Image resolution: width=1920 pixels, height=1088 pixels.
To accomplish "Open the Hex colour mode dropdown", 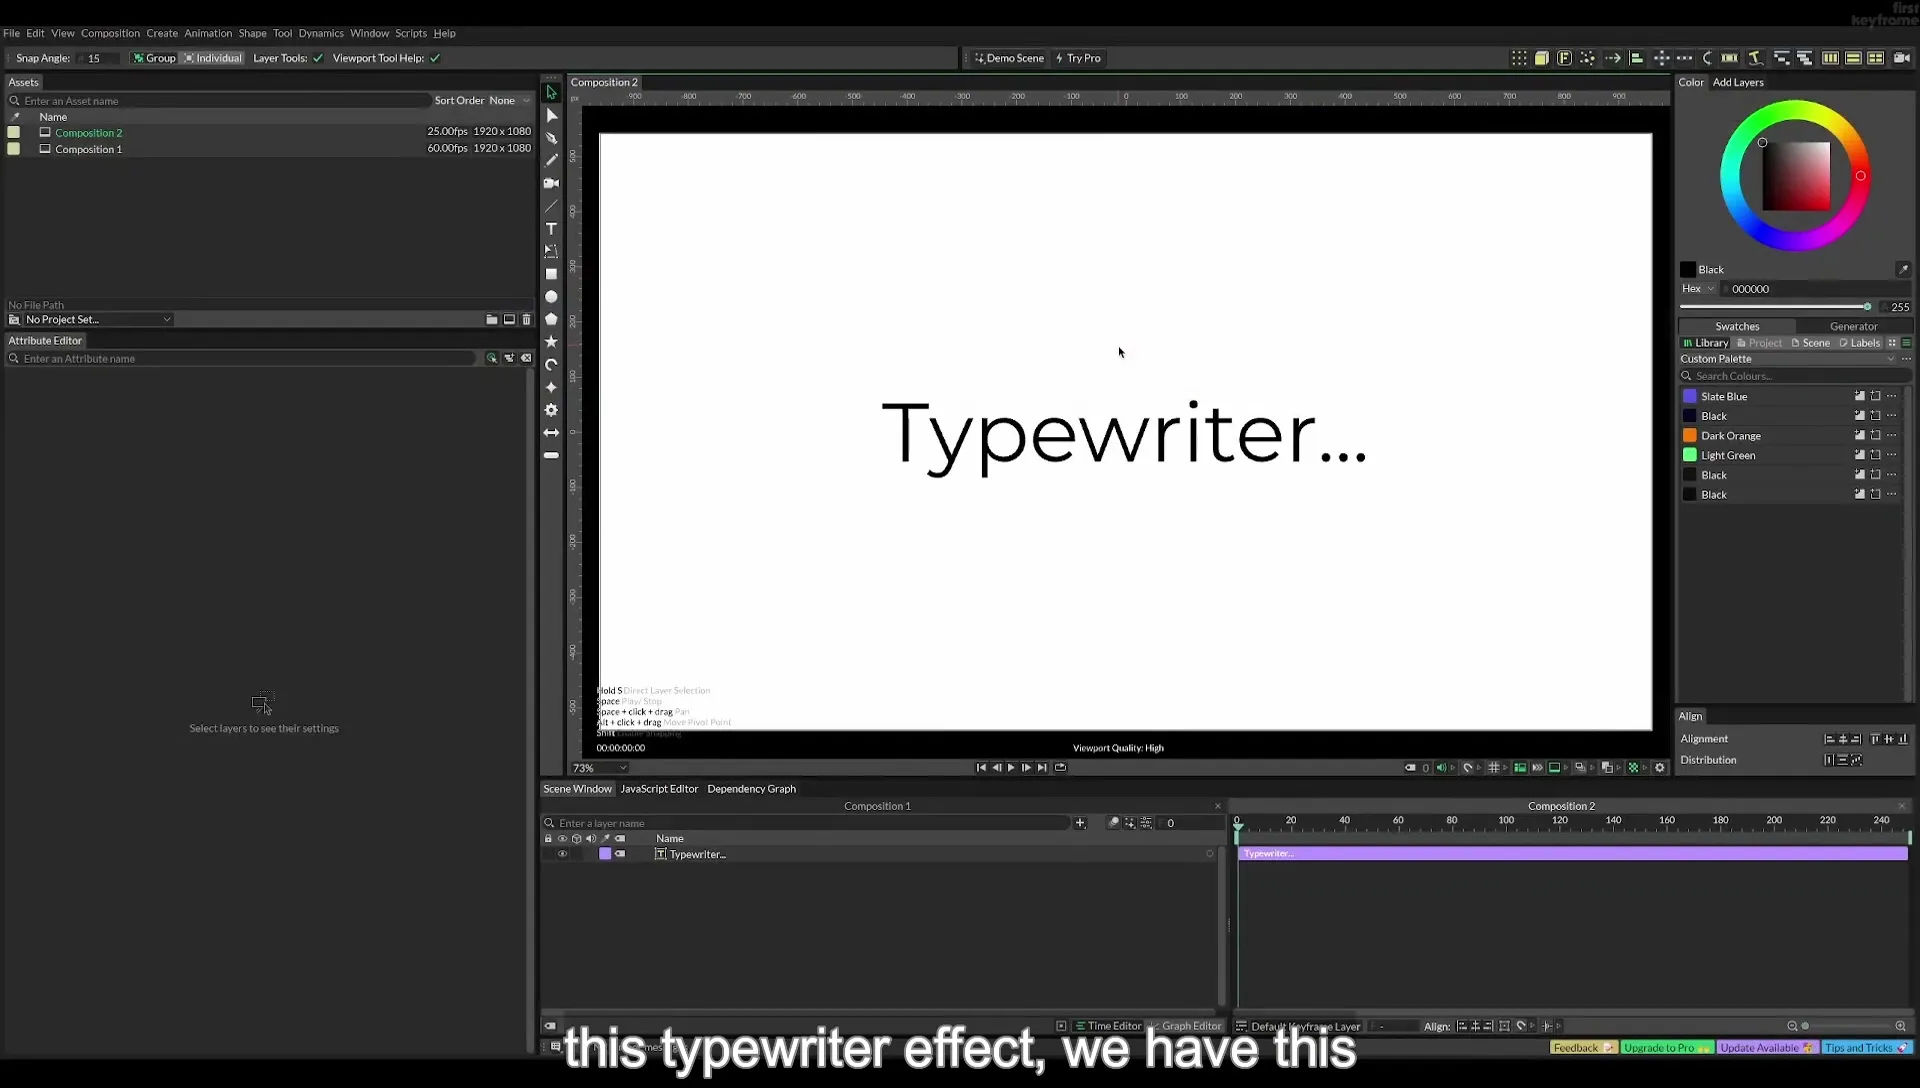I will point(1697,289).
